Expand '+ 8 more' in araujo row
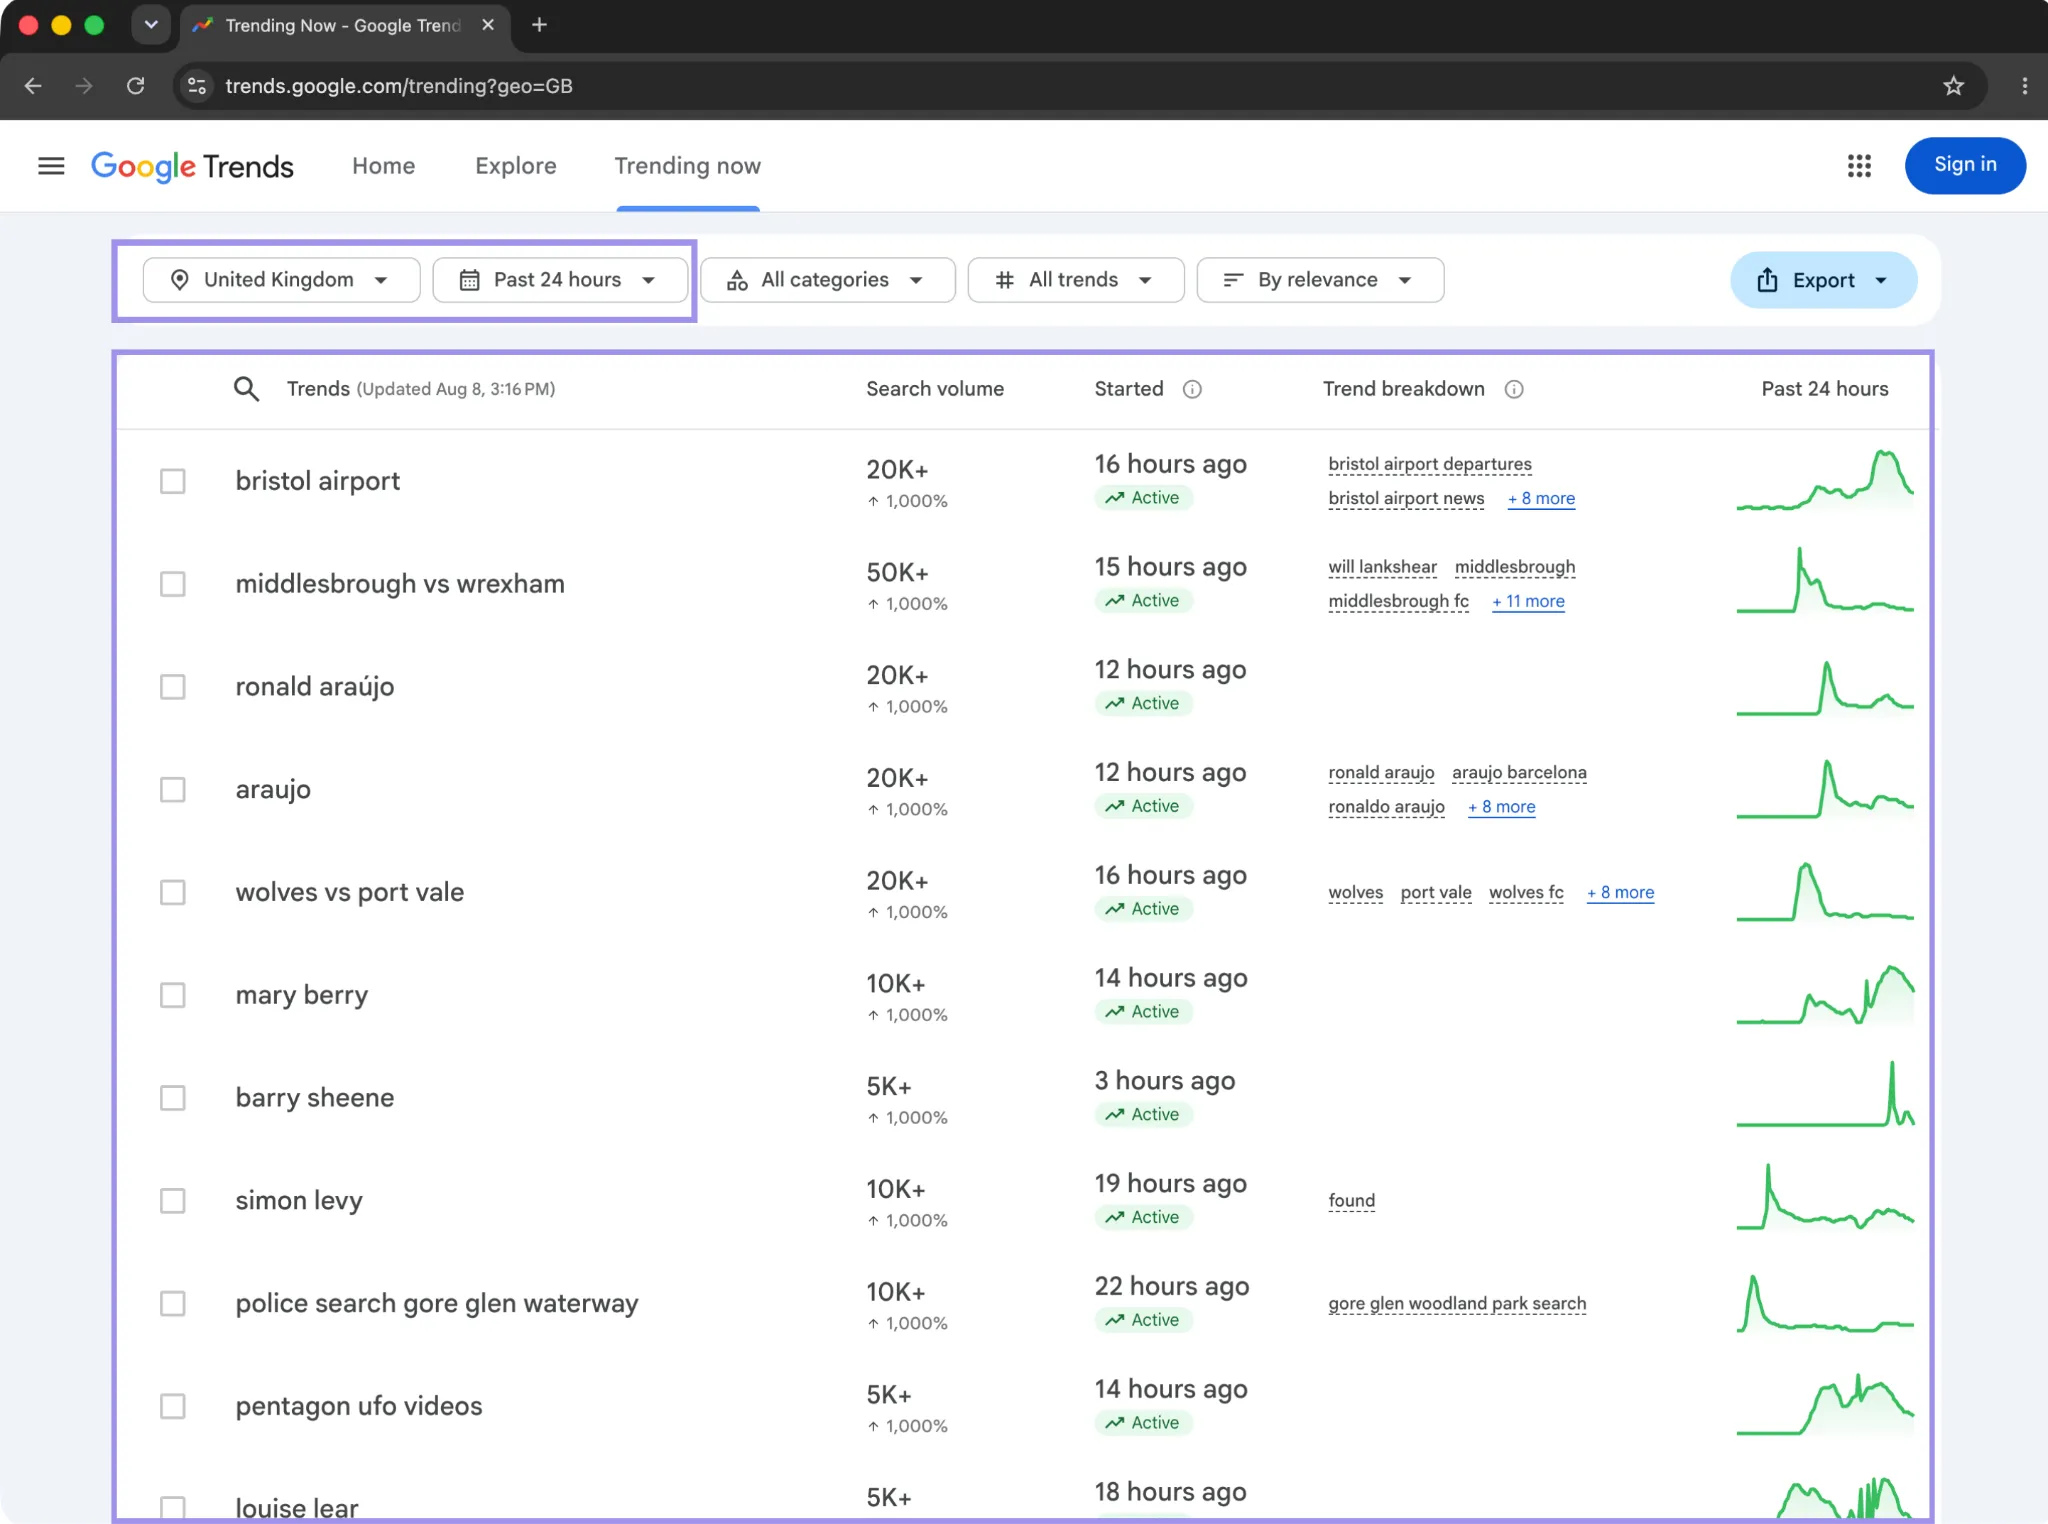The width and height of the screenshot is (2048, 1524). tap(1501, 807)
